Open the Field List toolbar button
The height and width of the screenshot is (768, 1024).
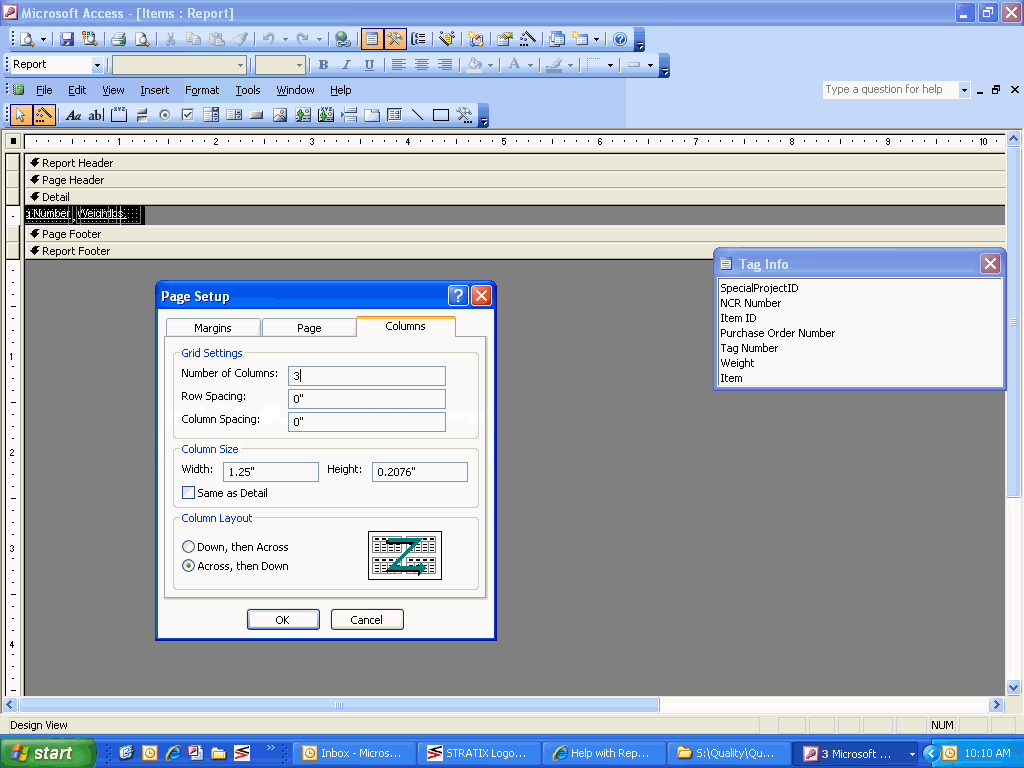coord(371,40)
